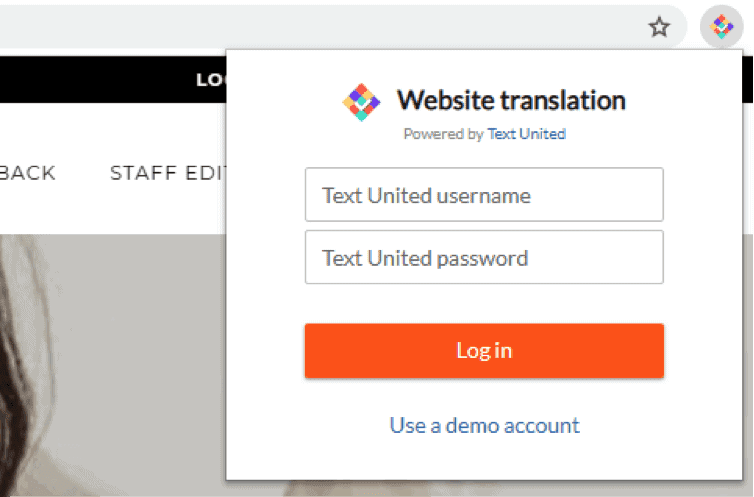The height and width of the screenshot is (497, 754).
Task: Follow the Text United link
Action: pyautogui.click(x=527, y=134)
